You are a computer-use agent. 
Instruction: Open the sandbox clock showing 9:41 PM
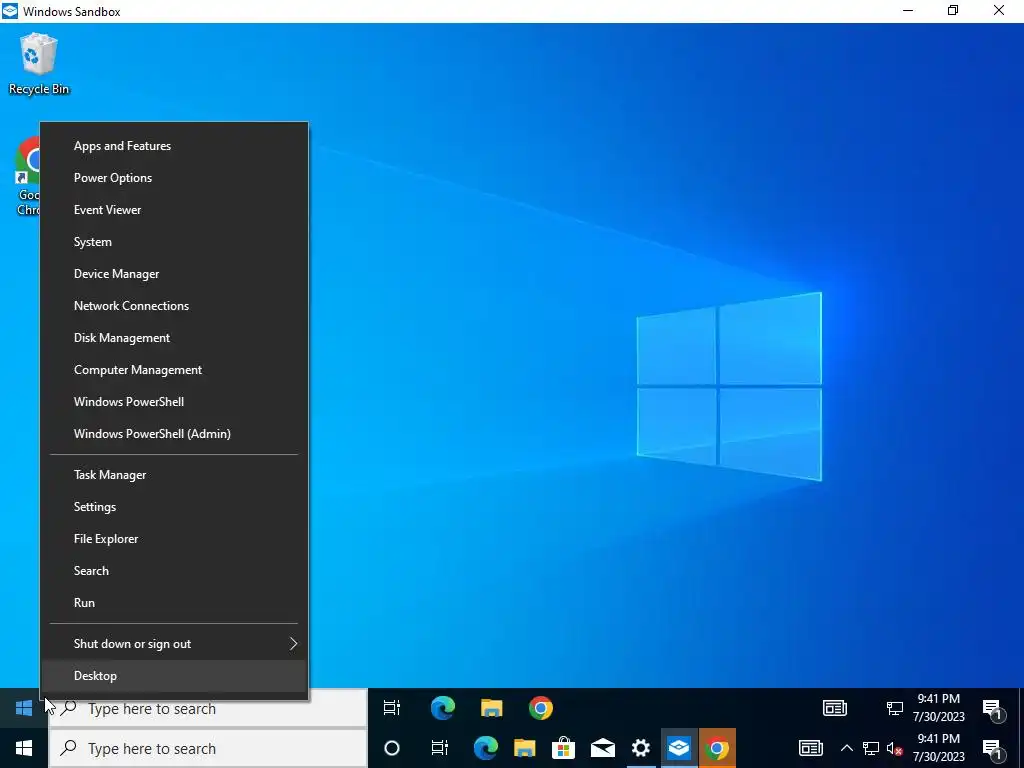[938, 708]
